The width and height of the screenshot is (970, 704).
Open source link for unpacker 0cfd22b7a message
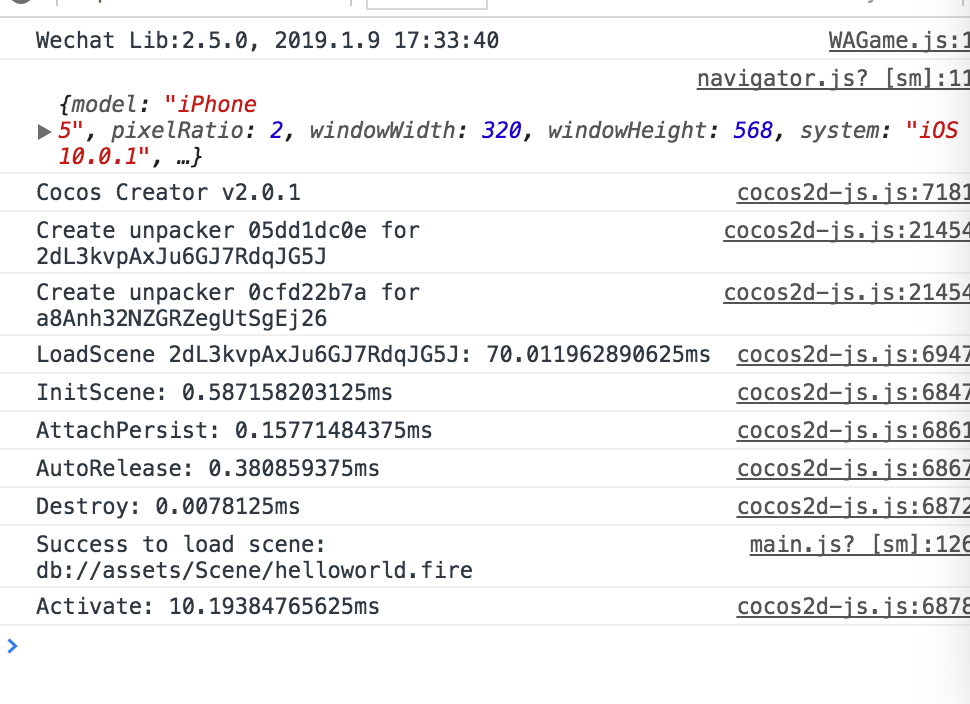(x=846, y=292)
